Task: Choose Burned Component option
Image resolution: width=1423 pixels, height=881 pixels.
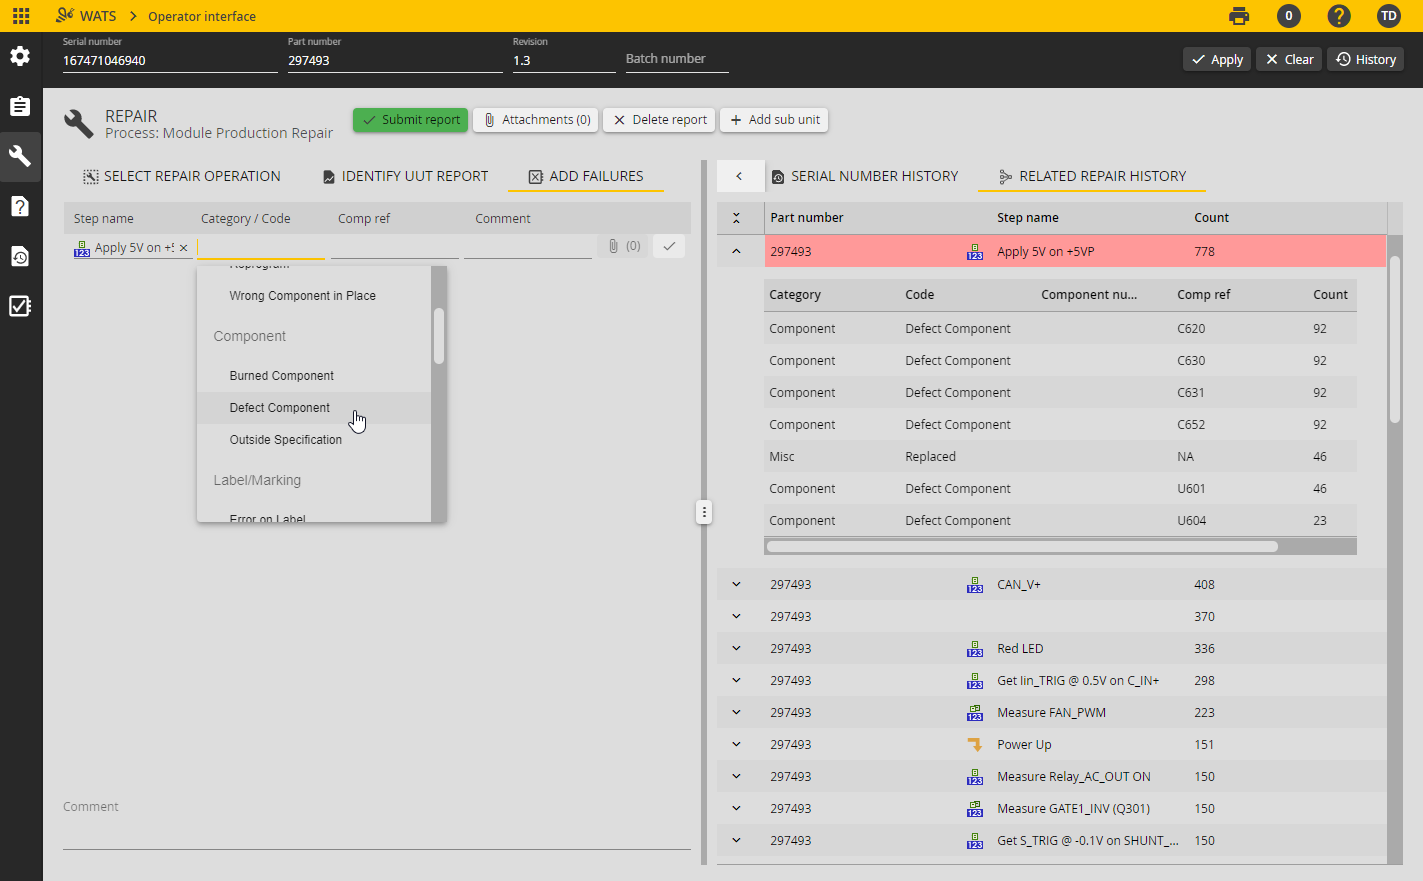Action: (x=314, y=376)
